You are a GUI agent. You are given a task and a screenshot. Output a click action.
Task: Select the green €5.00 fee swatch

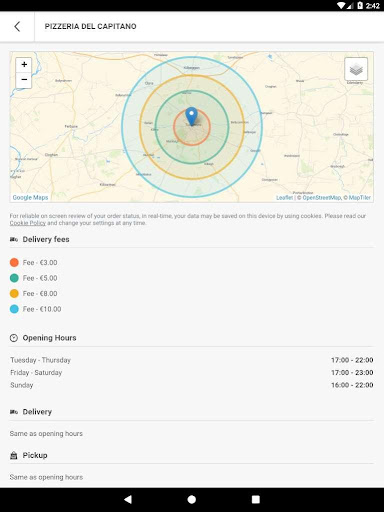14,278
